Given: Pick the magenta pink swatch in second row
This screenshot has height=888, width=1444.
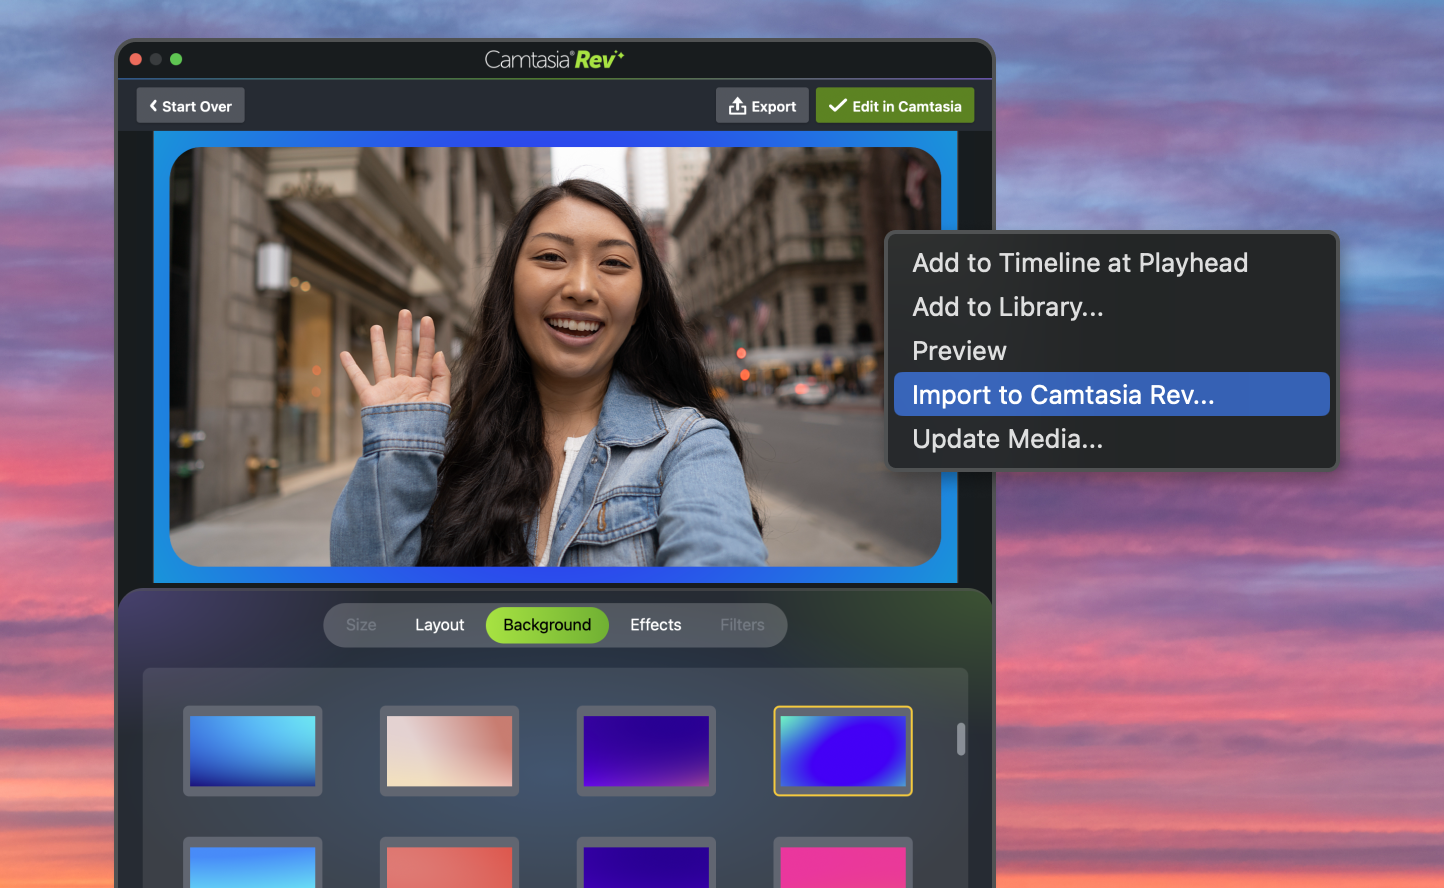Looking at the screenshot, I should click(x=843, y=863).
